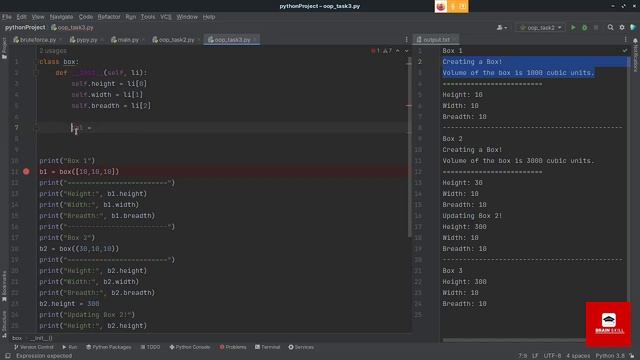Close the oop_task3.py tab
The image size is (640, 360).
255,40
